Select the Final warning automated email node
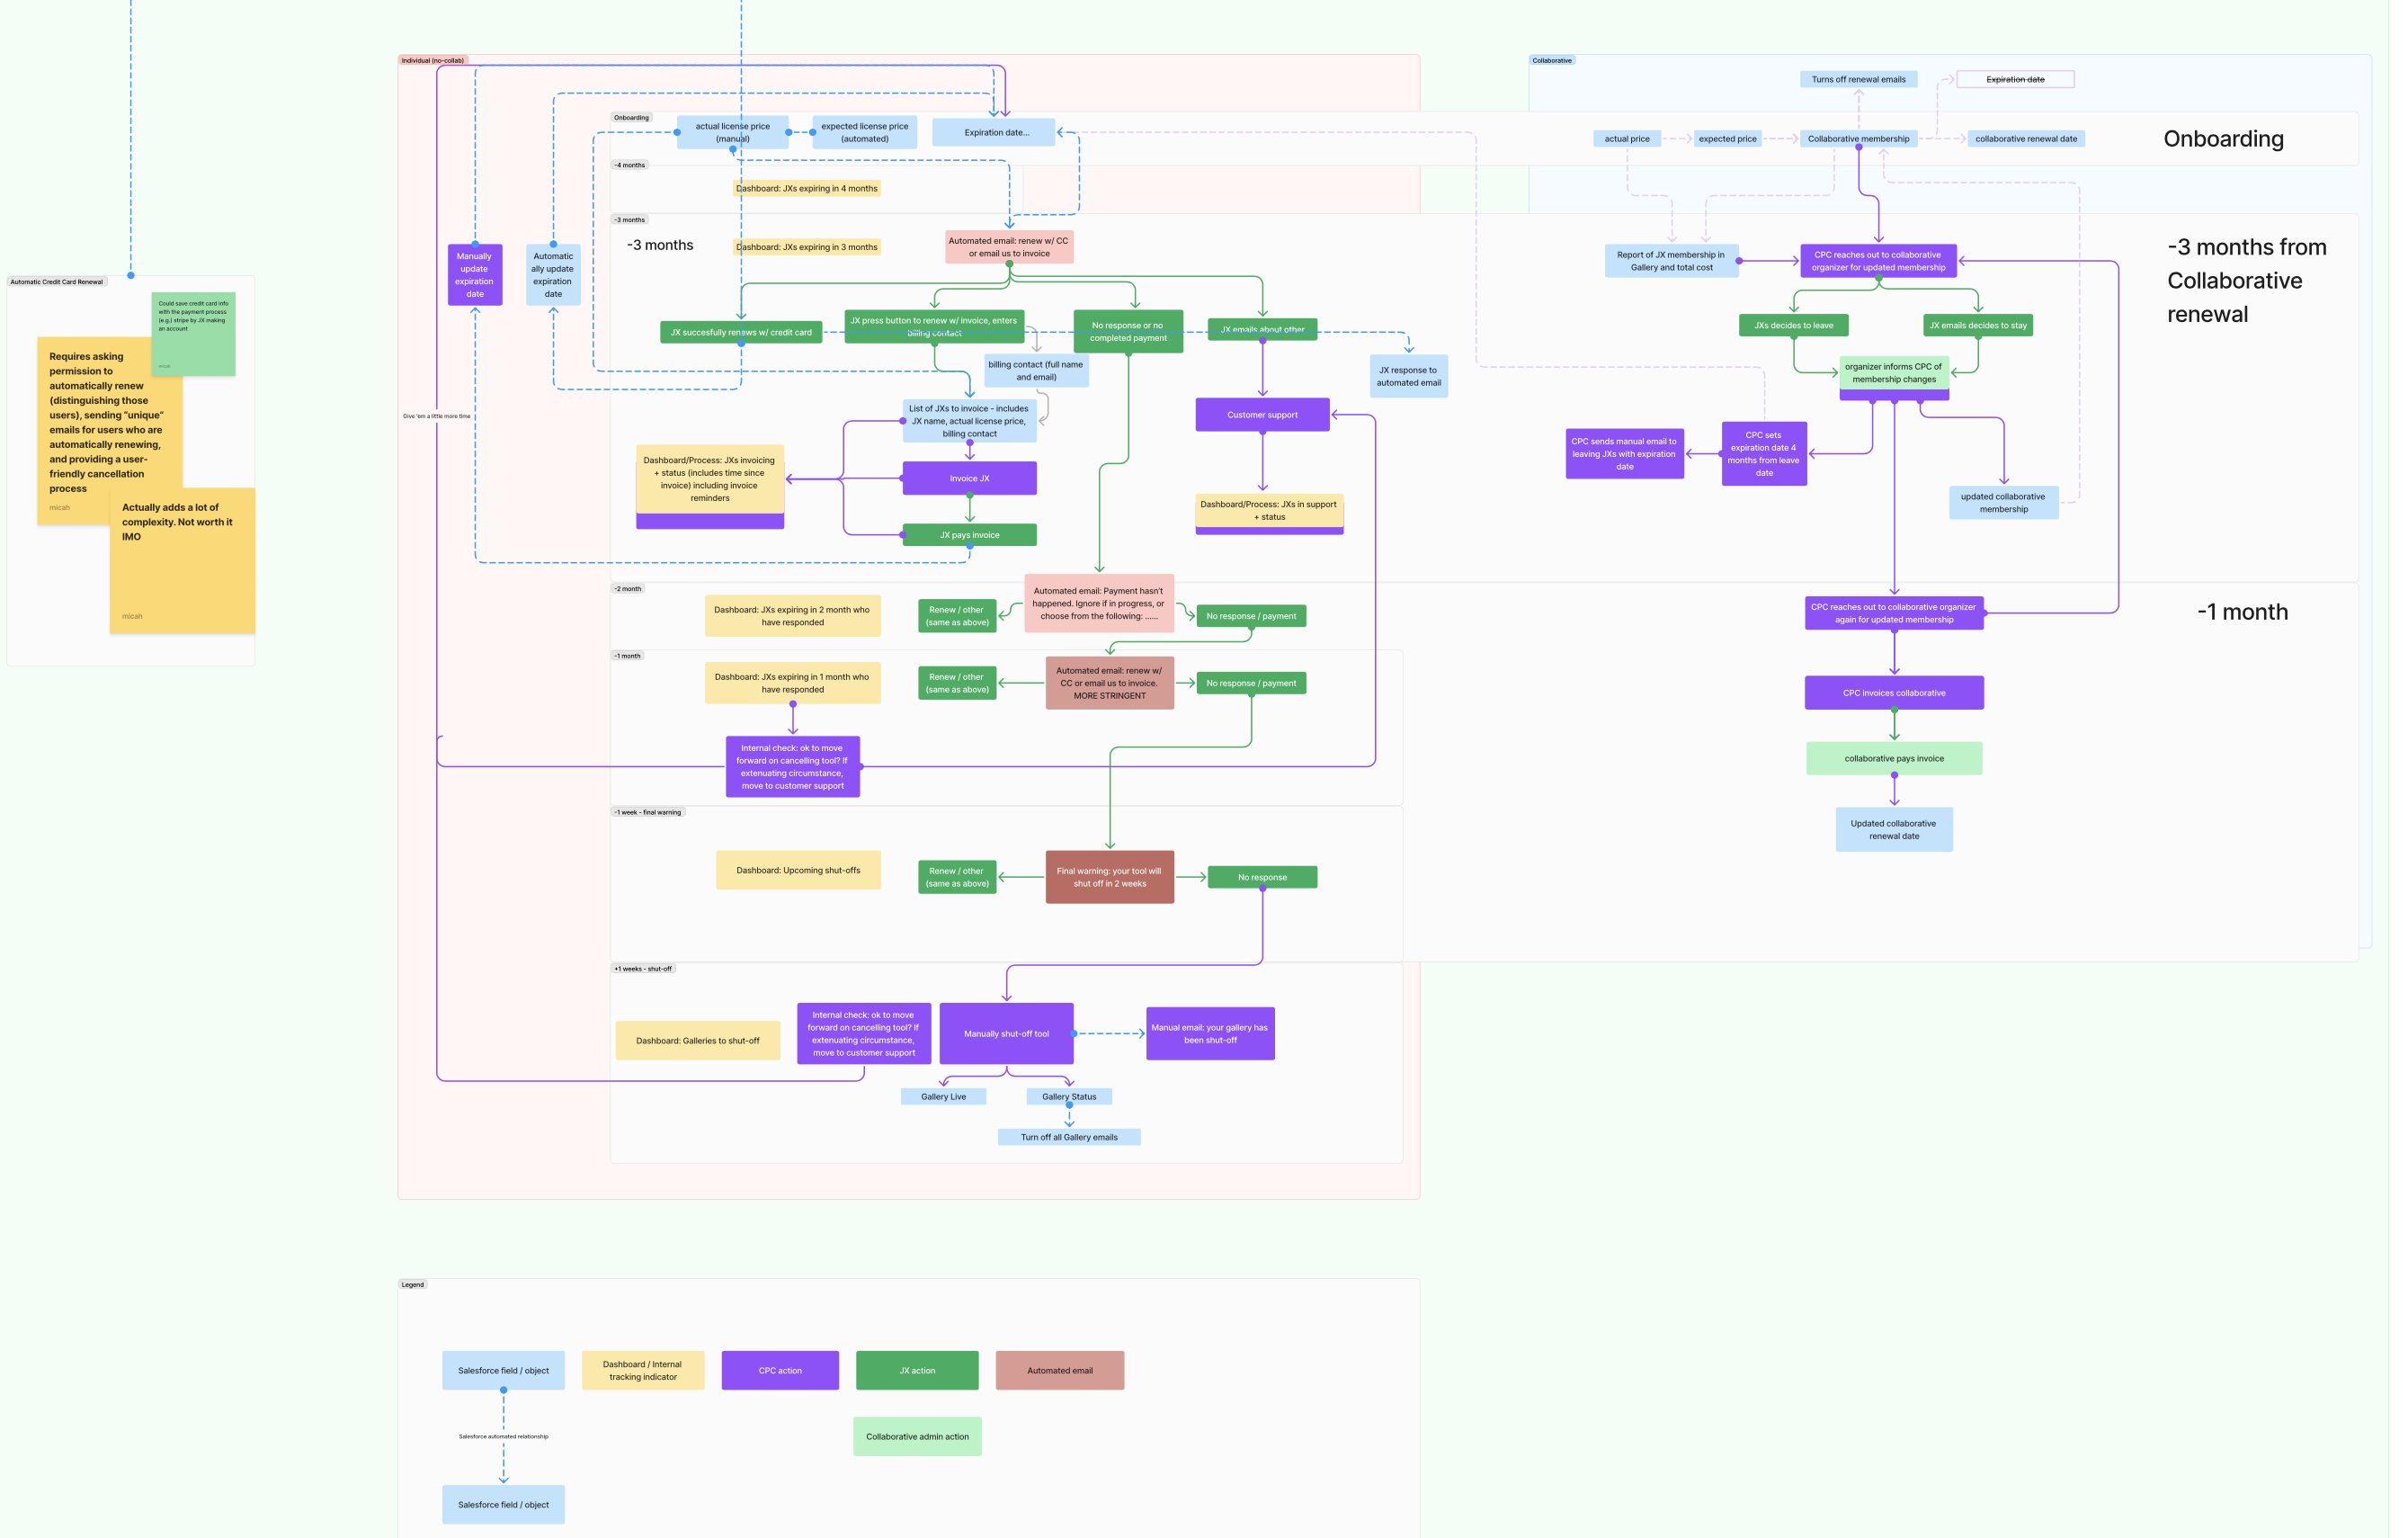 pos(1109,877)
